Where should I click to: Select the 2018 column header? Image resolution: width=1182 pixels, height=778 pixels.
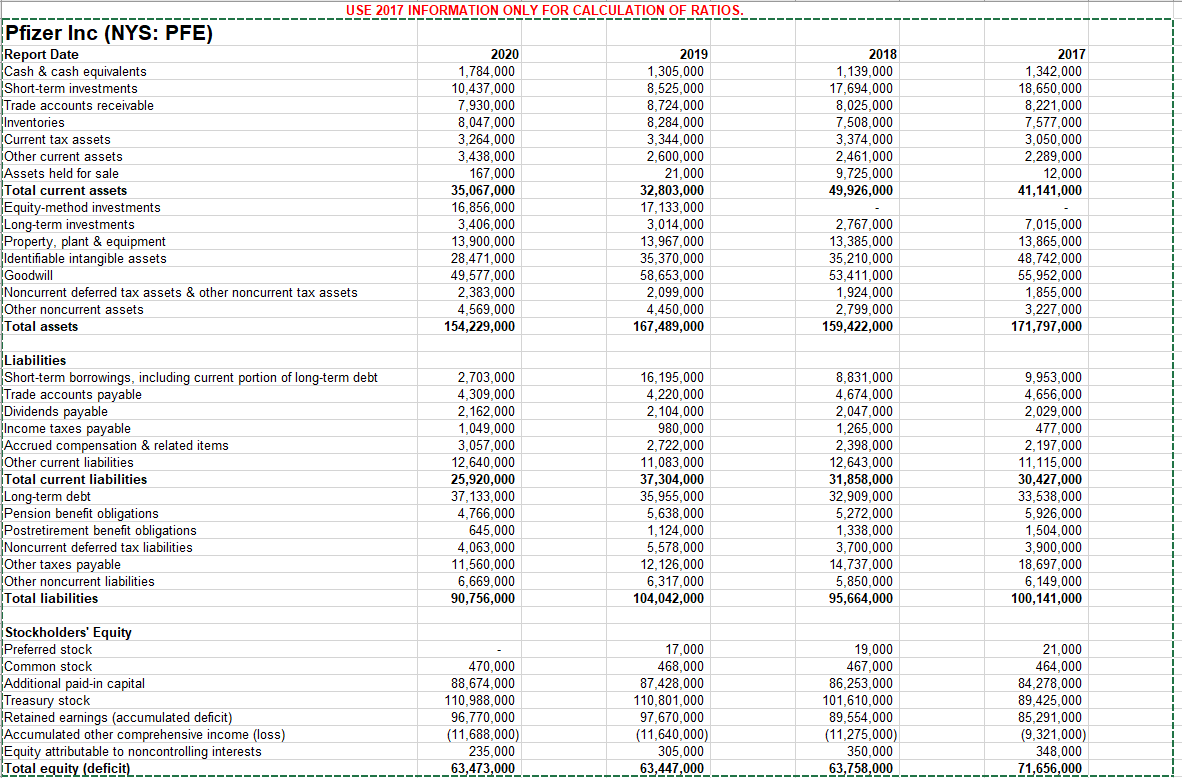tap(883, 54)
